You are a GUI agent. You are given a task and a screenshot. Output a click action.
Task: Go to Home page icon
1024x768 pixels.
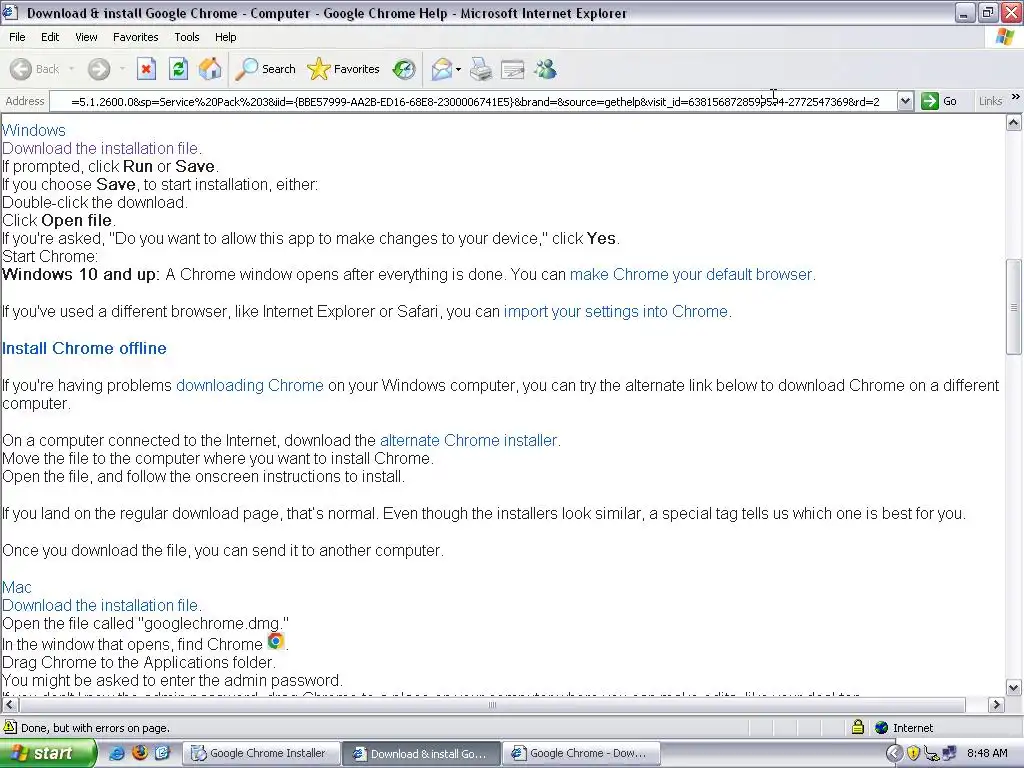[210, 69]
